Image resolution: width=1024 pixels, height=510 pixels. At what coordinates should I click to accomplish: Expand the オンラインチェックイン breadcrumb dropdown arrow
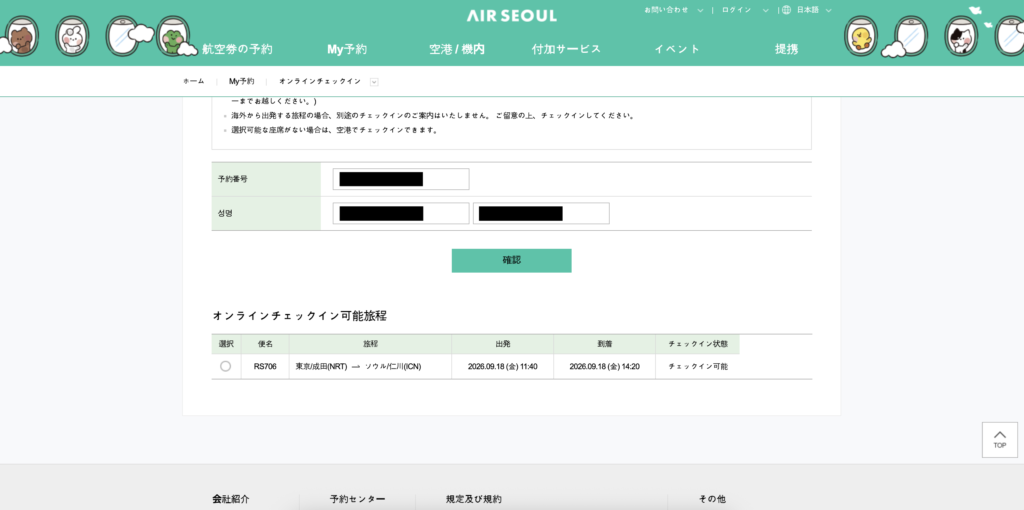(x=374, y=82)
